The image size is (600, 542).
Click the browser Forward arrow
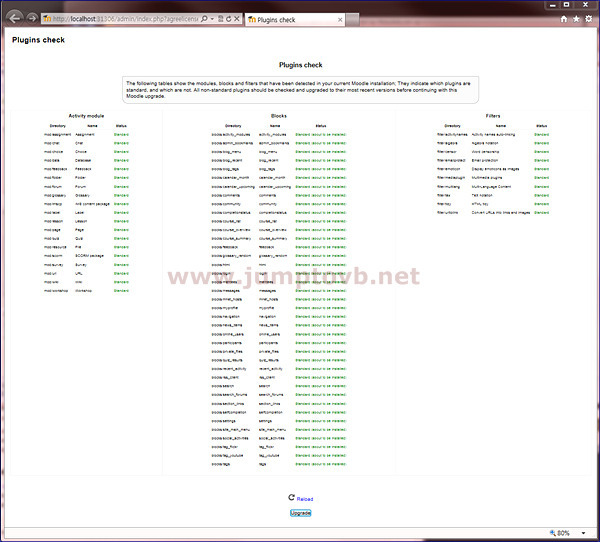click(x=32, y=18)
